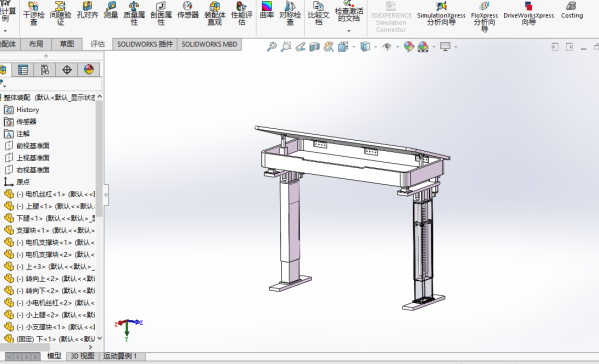Click Zoom to Area icon
Screen dimensions: 599x364
click(x=285, y=47)
